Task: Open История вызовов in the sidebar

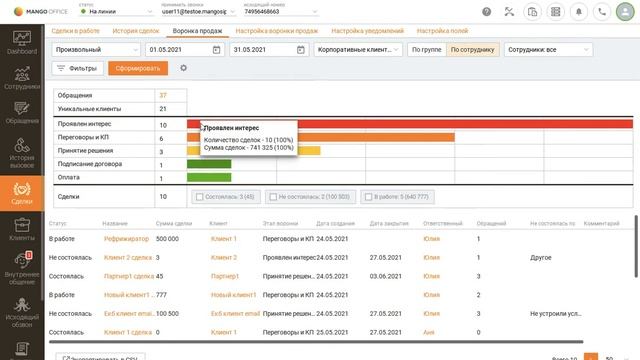Action: click(22, 153)
